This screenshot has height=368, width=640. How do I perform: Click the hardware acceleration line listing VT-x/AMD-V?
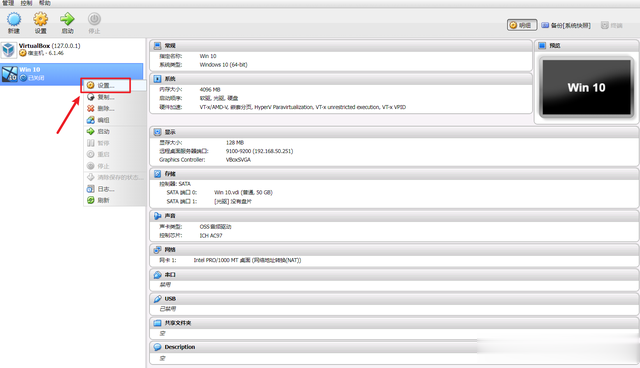point(302,107)
